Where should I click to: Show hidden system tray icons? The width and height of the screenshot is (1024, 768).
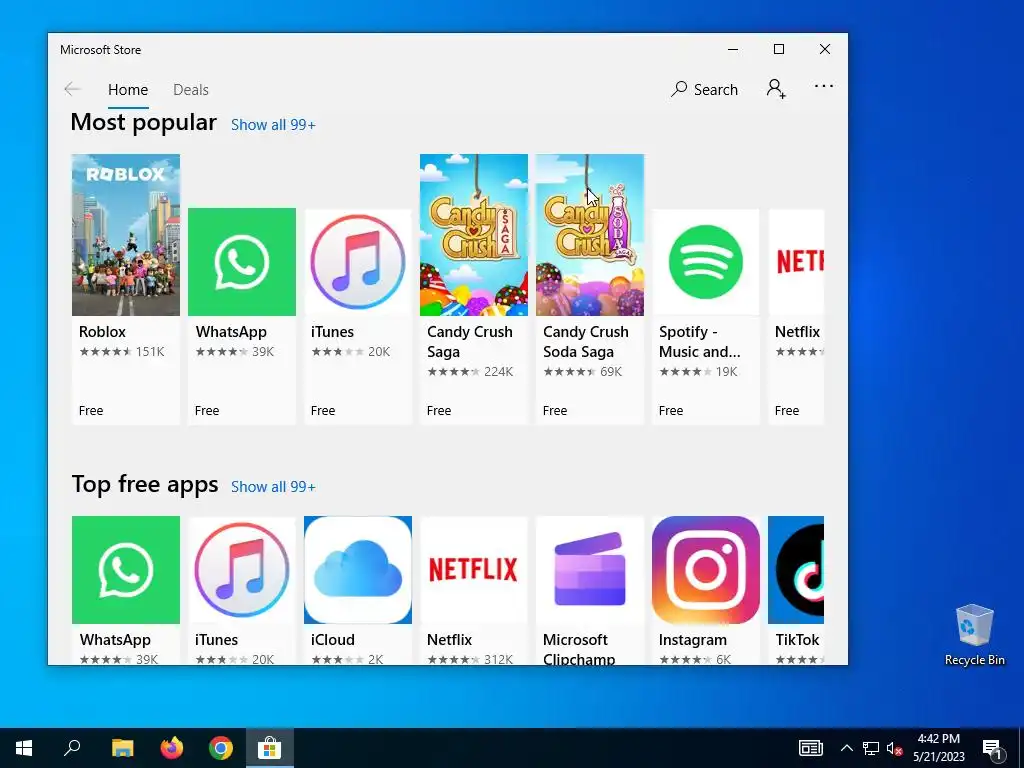[x=846, y=748]
